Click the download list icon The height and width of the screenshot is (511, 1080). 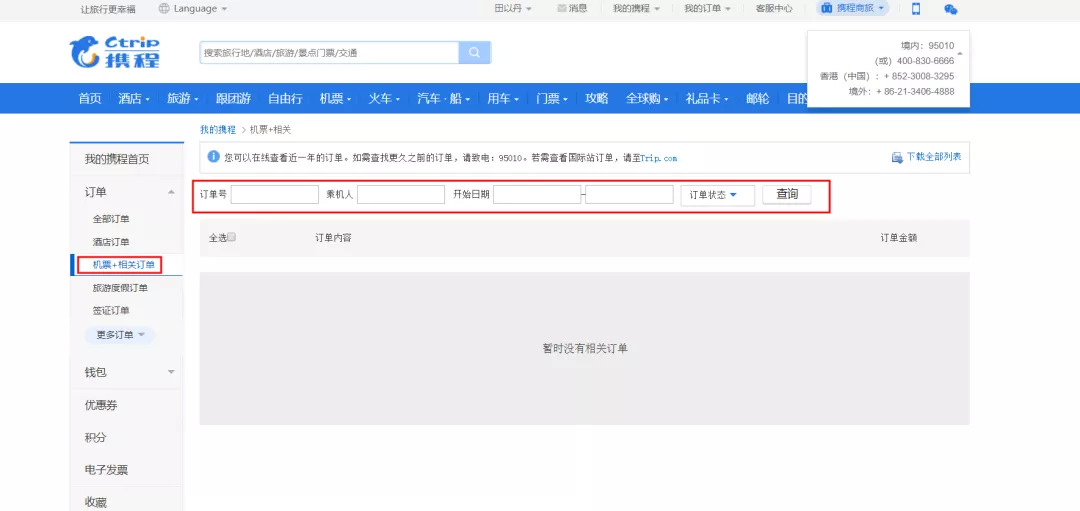coord(897,158)
